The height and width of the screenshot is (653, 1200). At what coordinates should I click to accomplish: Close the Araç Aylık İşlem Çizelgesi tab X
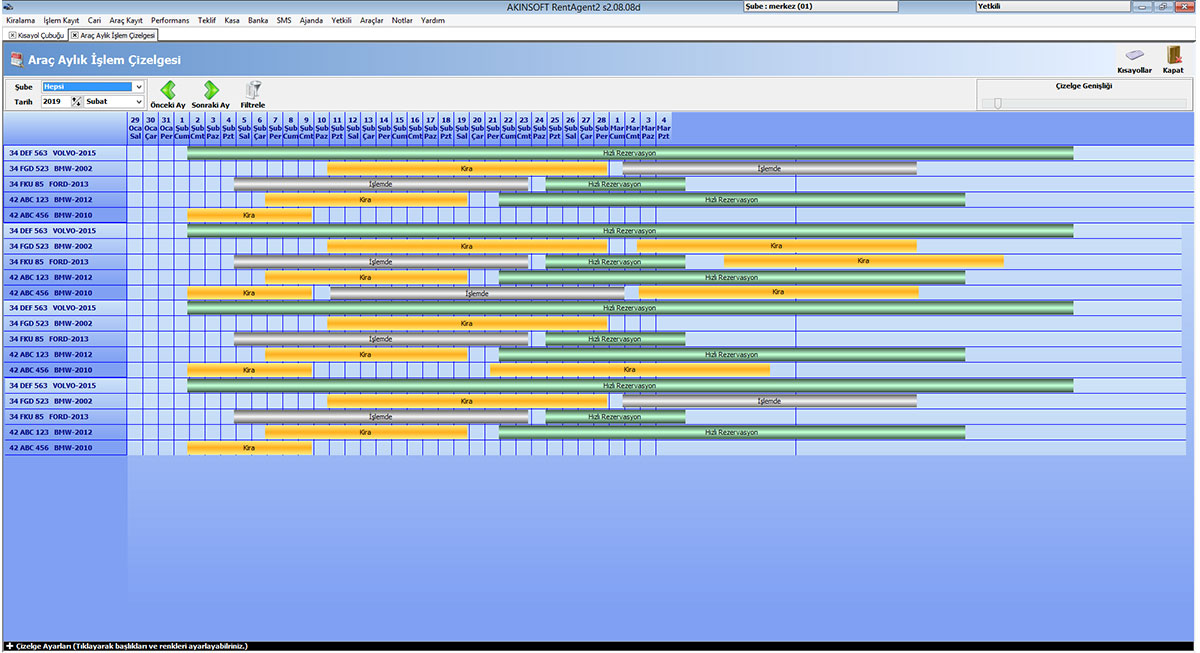click(x=75, y=35)
